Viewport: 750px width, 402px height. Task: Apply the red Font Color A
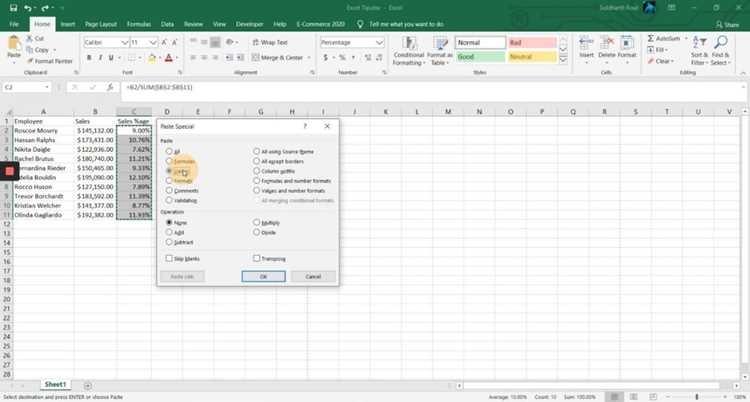(168, 58)
